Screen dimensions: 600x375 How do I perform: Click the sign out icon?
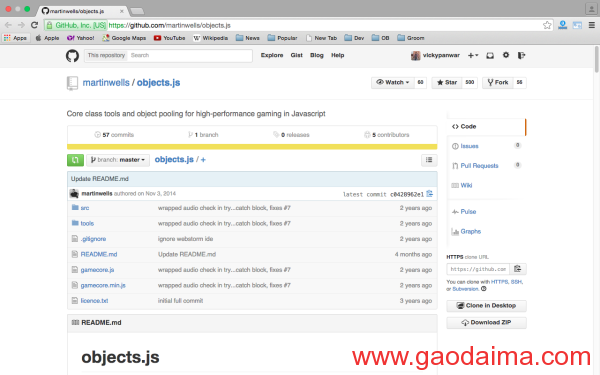coord(521,55)
